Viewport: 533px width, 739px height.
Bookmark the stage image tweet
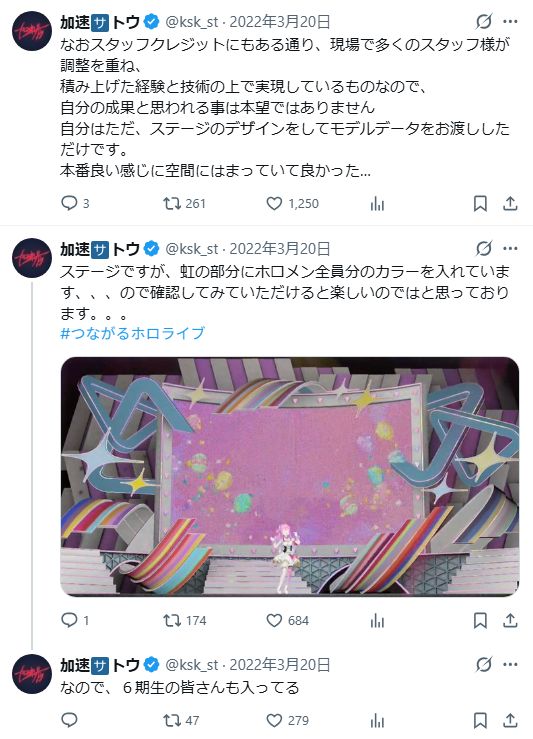coord(480,620)
